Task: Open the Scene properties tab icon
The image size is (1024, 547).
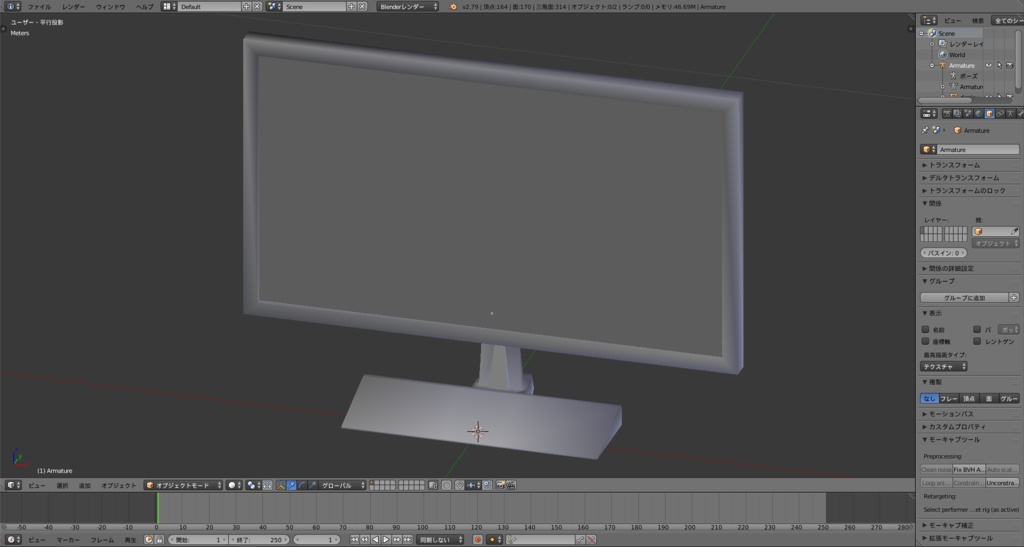Action: [967, 114]
